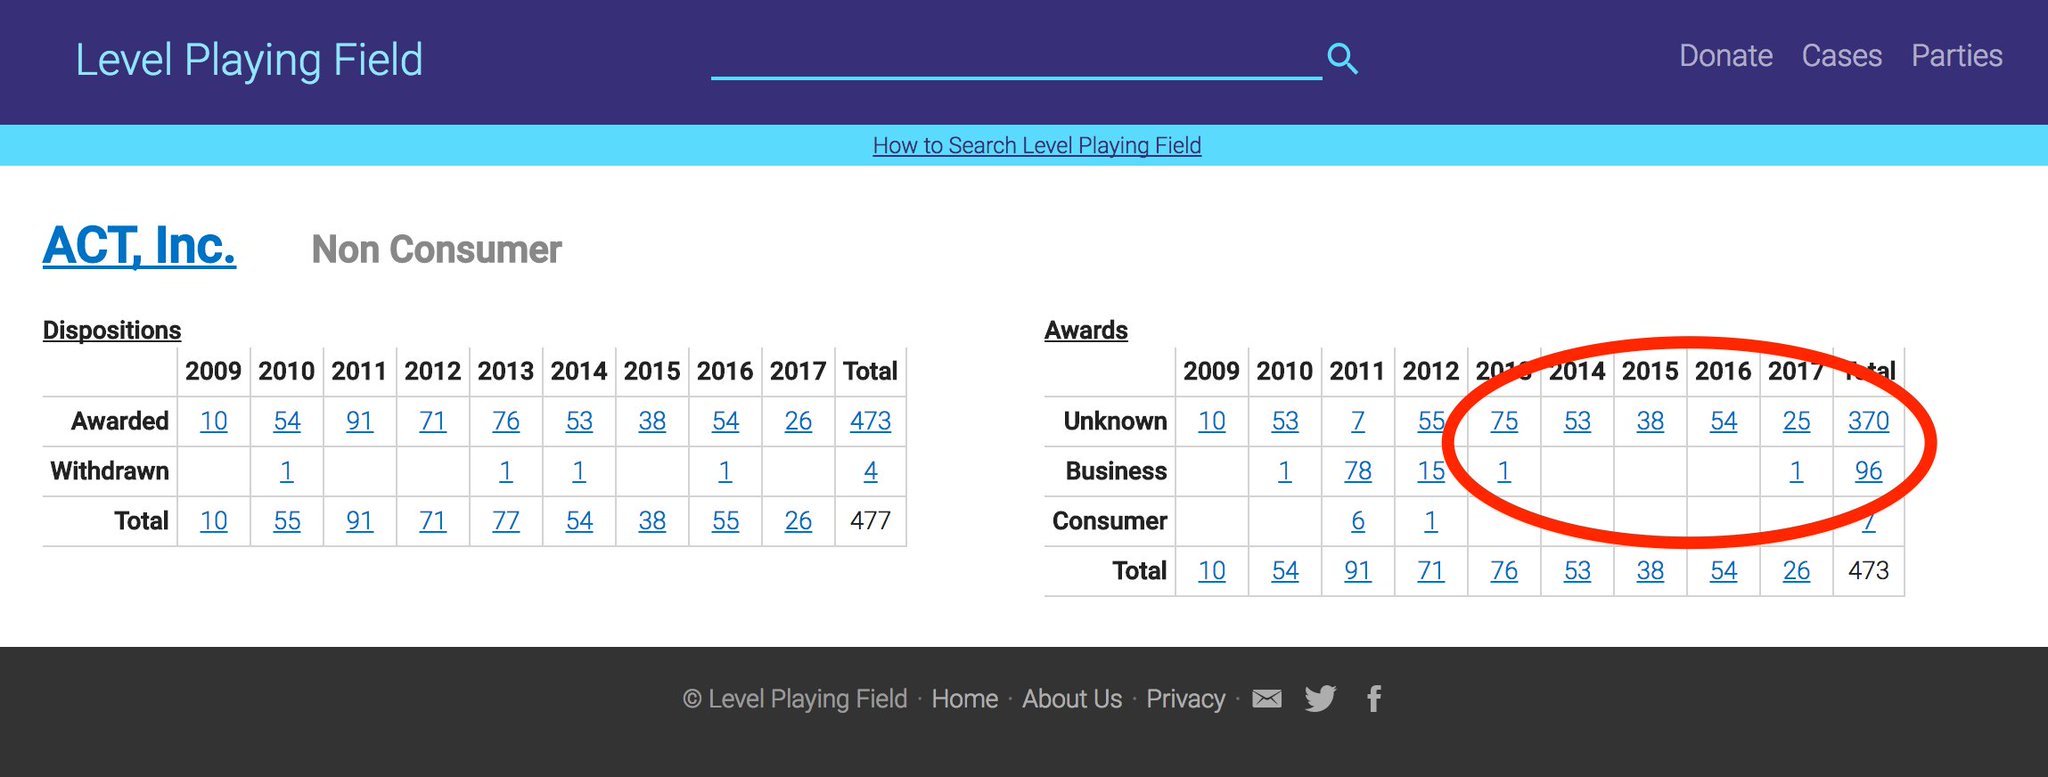This screenshot has width=2048, height=777.
Task: Open Withdrawn total value 4
Action: (x=871, y=471)
